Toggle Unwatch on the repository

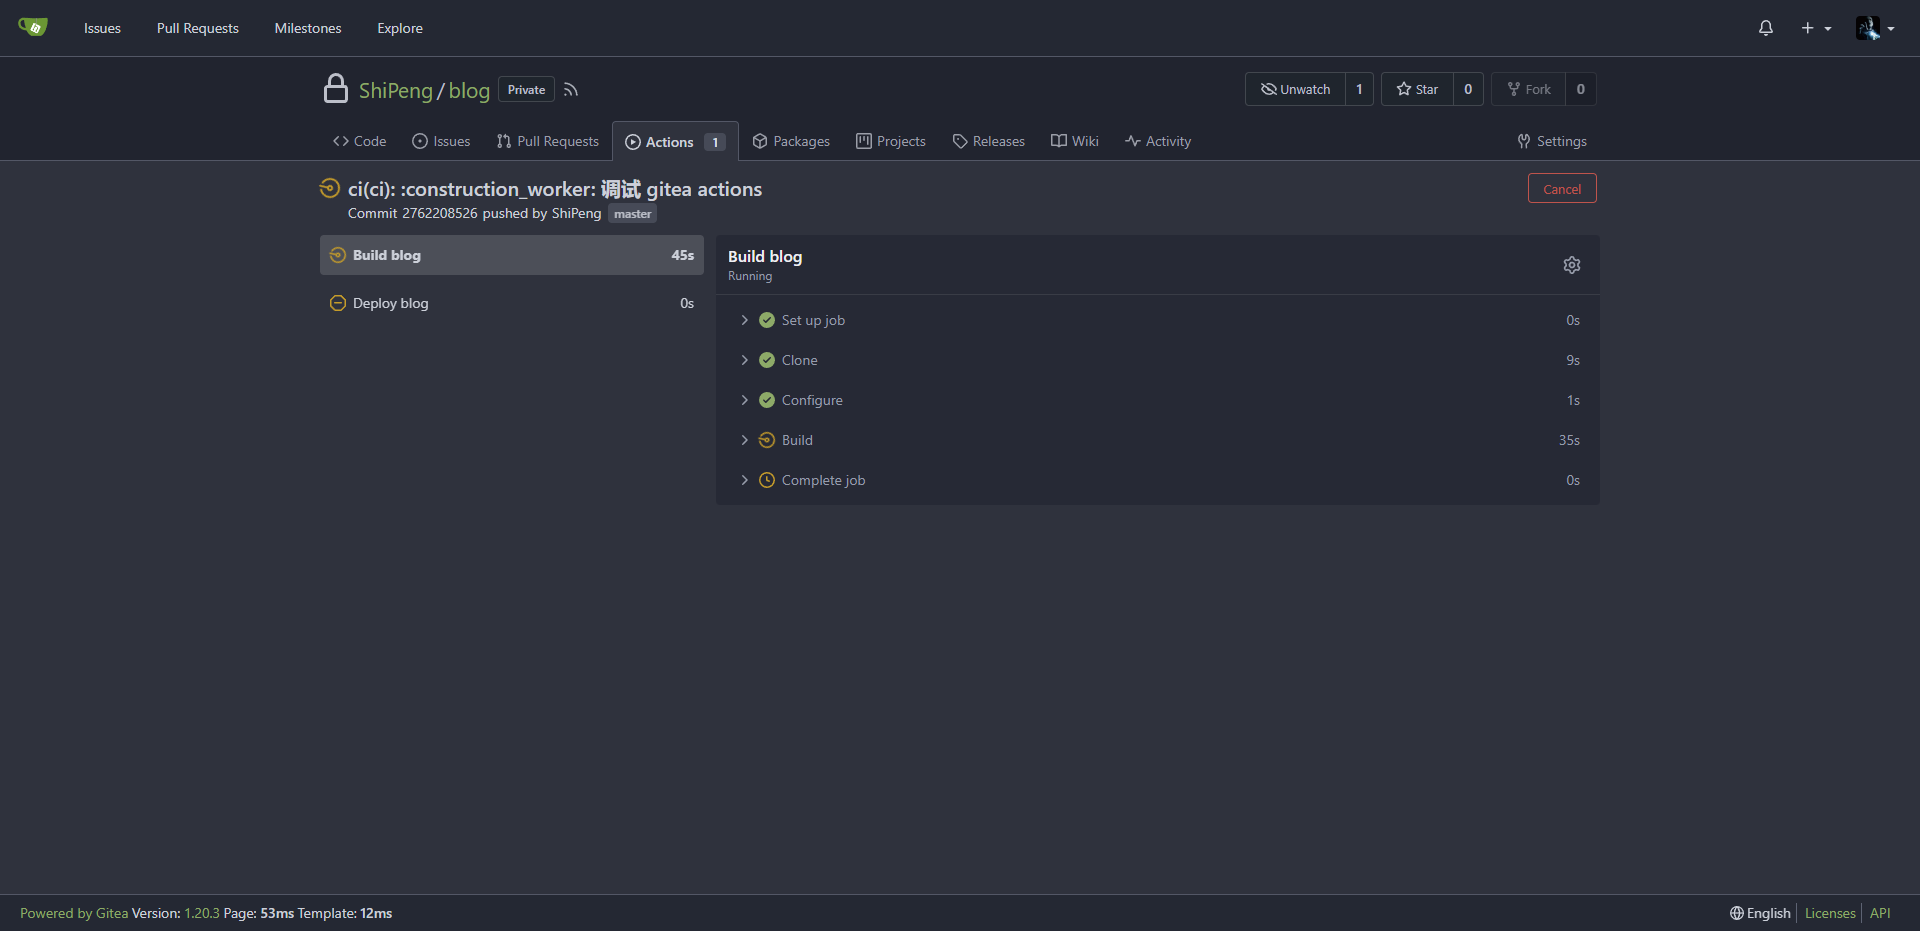pos(1295,89)
